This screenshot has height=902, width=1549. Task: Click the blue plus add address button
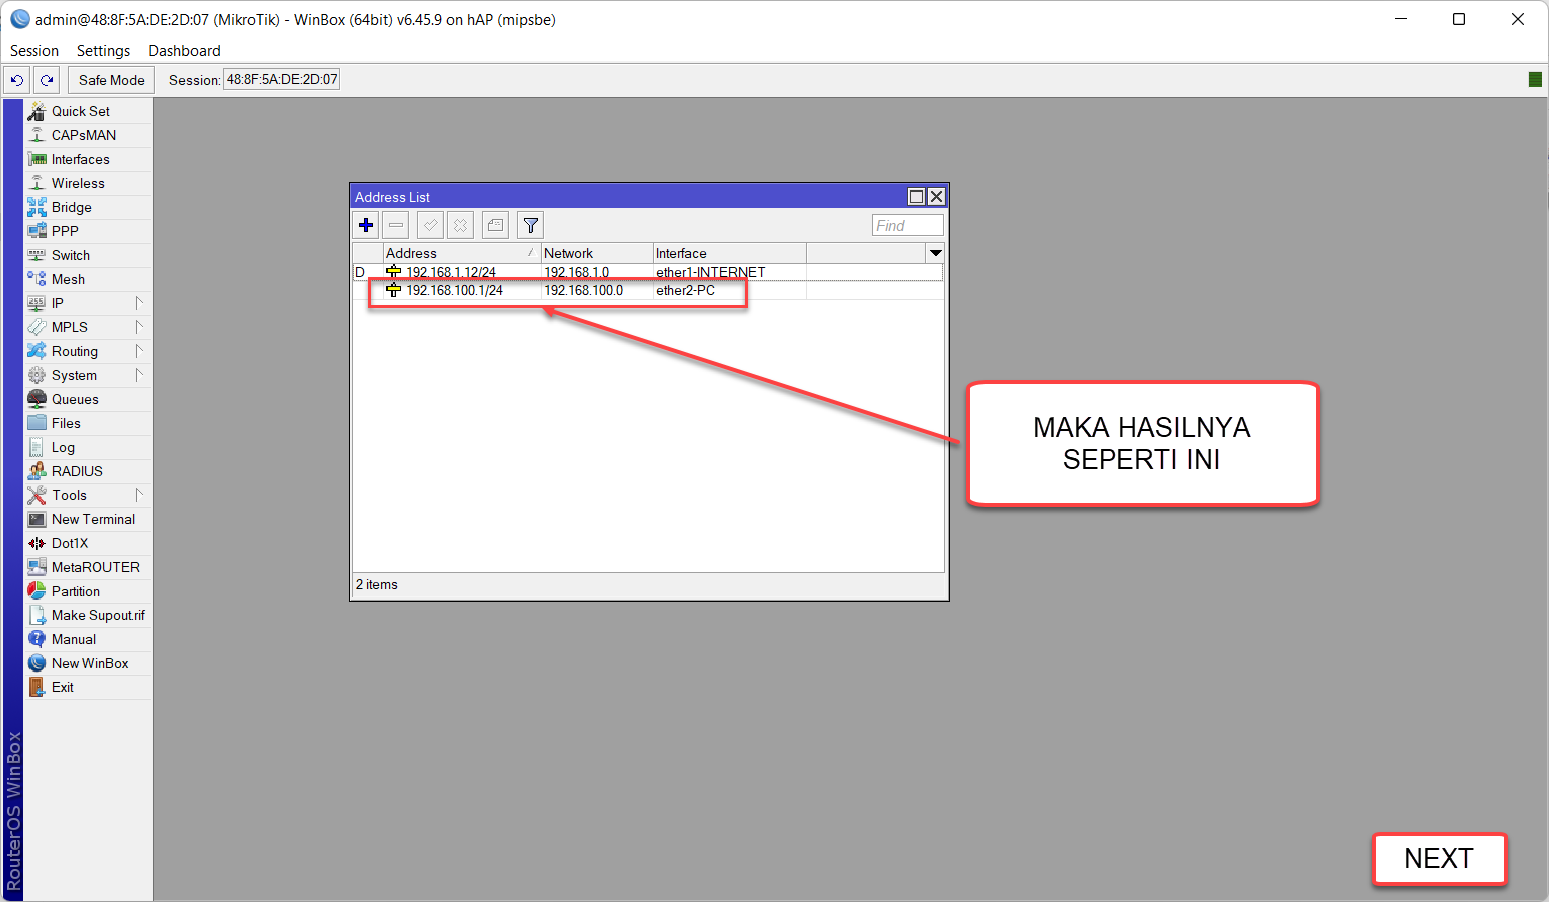[x=366, y=225]
